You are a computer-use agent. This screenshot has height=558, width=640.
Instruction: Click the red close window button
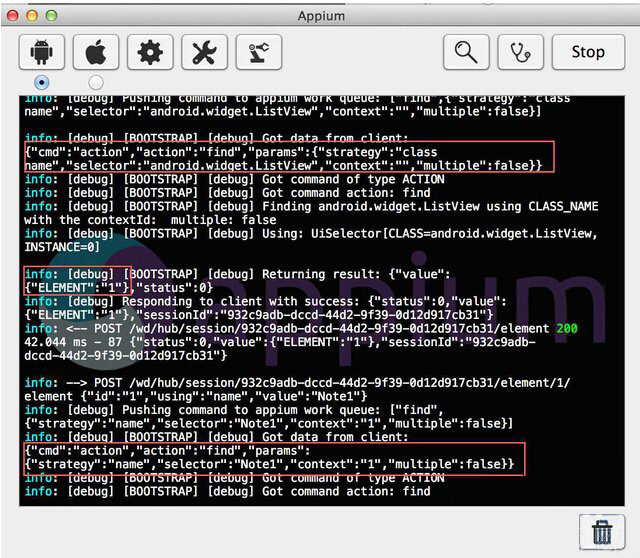13,16
